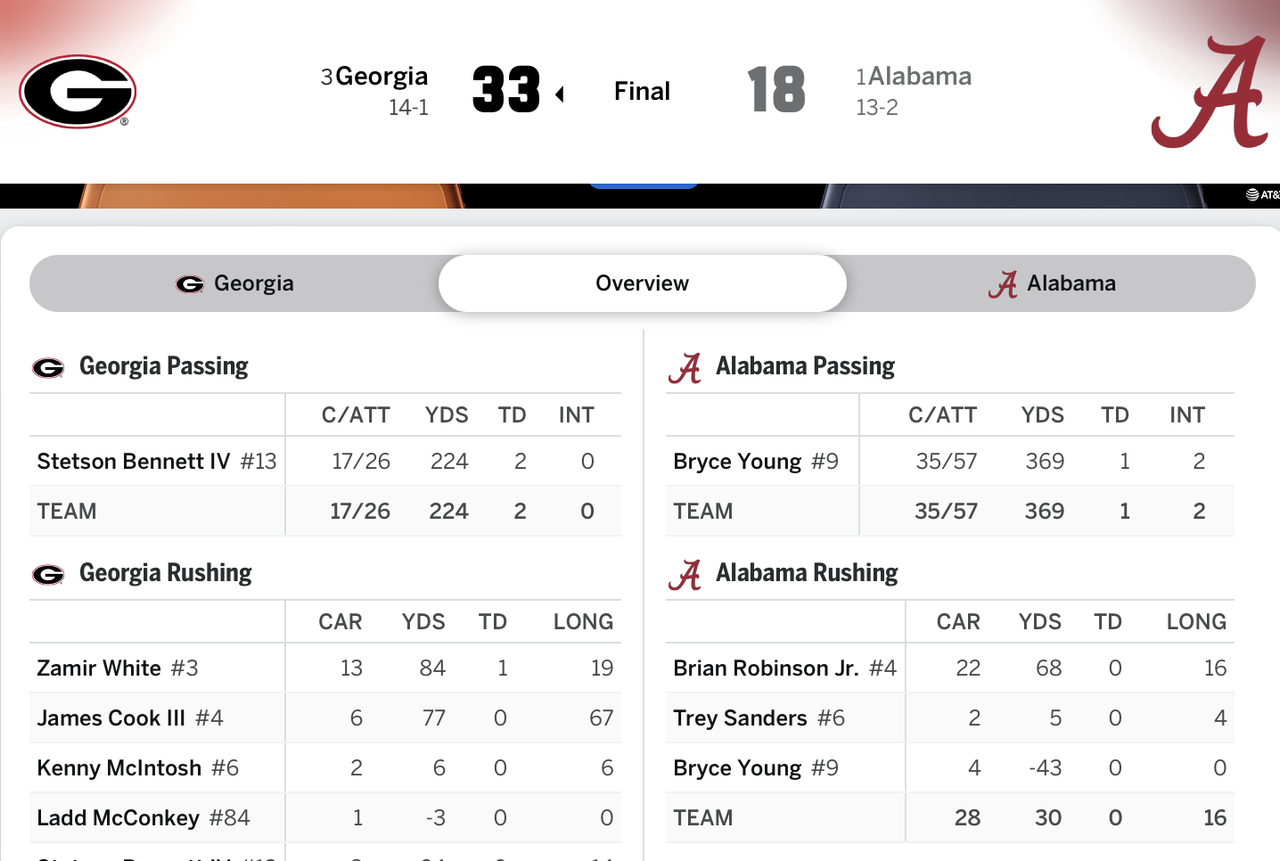
Task: Open Brian Robinson Jr. player link
Action: click(x=765, y=668)
